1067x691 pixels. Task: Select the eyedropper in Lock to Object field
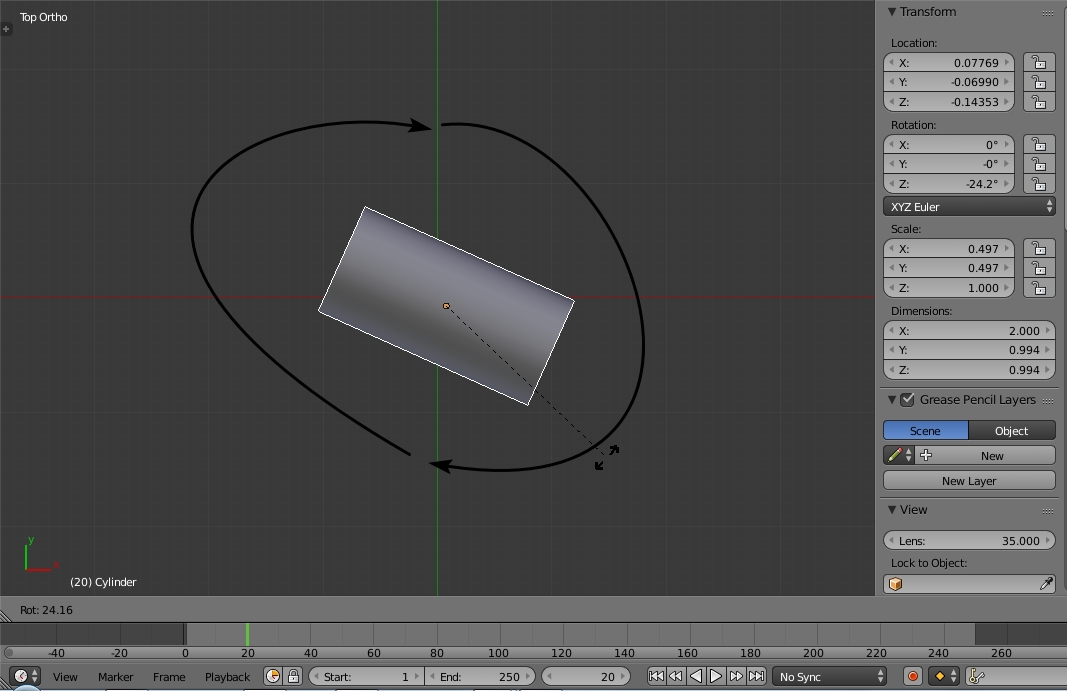[x=1048, y=583]
